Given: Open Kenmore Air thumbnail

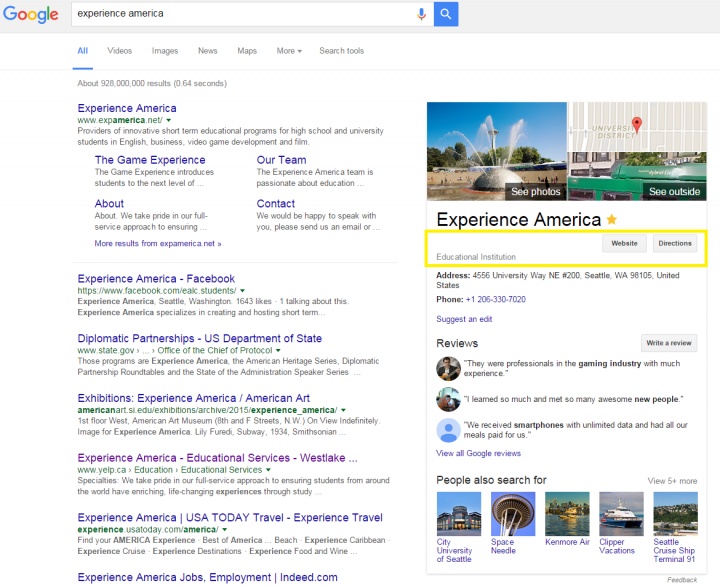Looking at the screenshot, I should pyautogui.click(x=567, y=514).
